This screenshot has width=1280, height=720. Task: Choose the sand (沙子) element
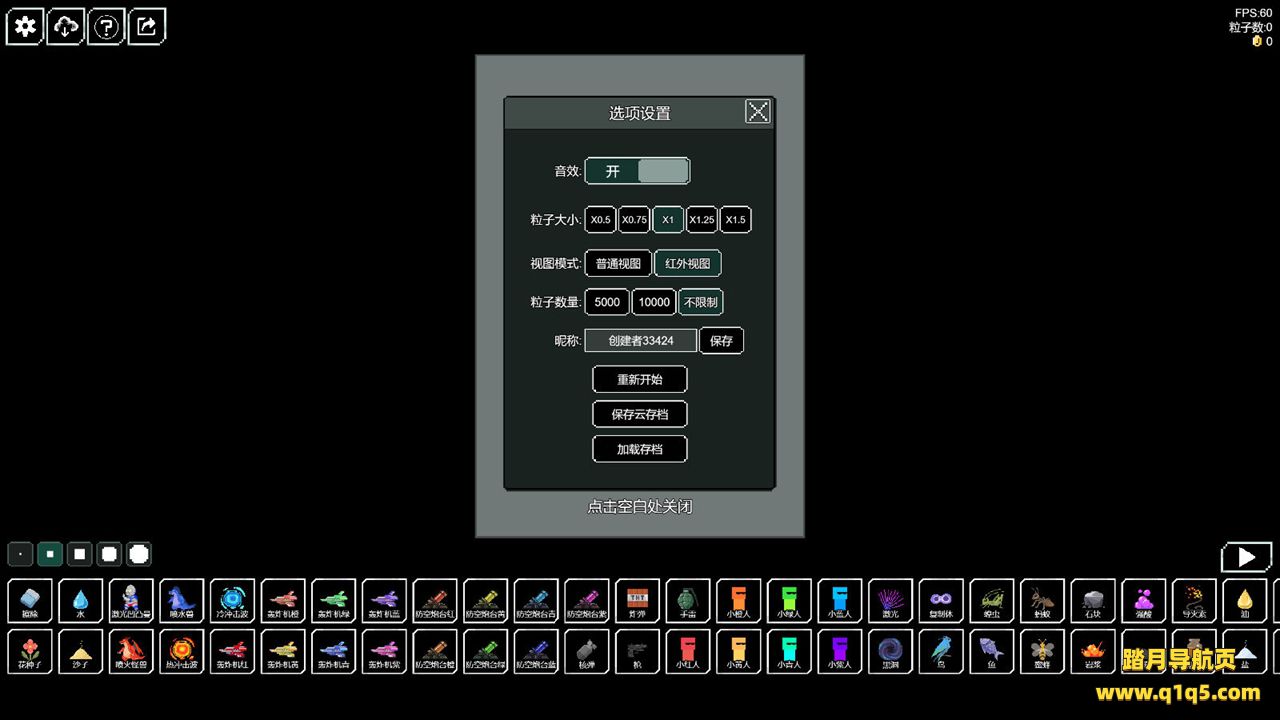click(x=80, y=651)
